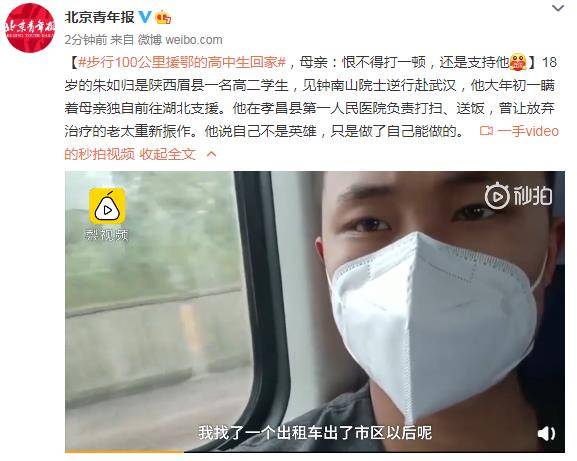This screenshot has width=577, height=461.
Task: Click the 梨视频 pear logo watermark
Action: tap(107, 206)
